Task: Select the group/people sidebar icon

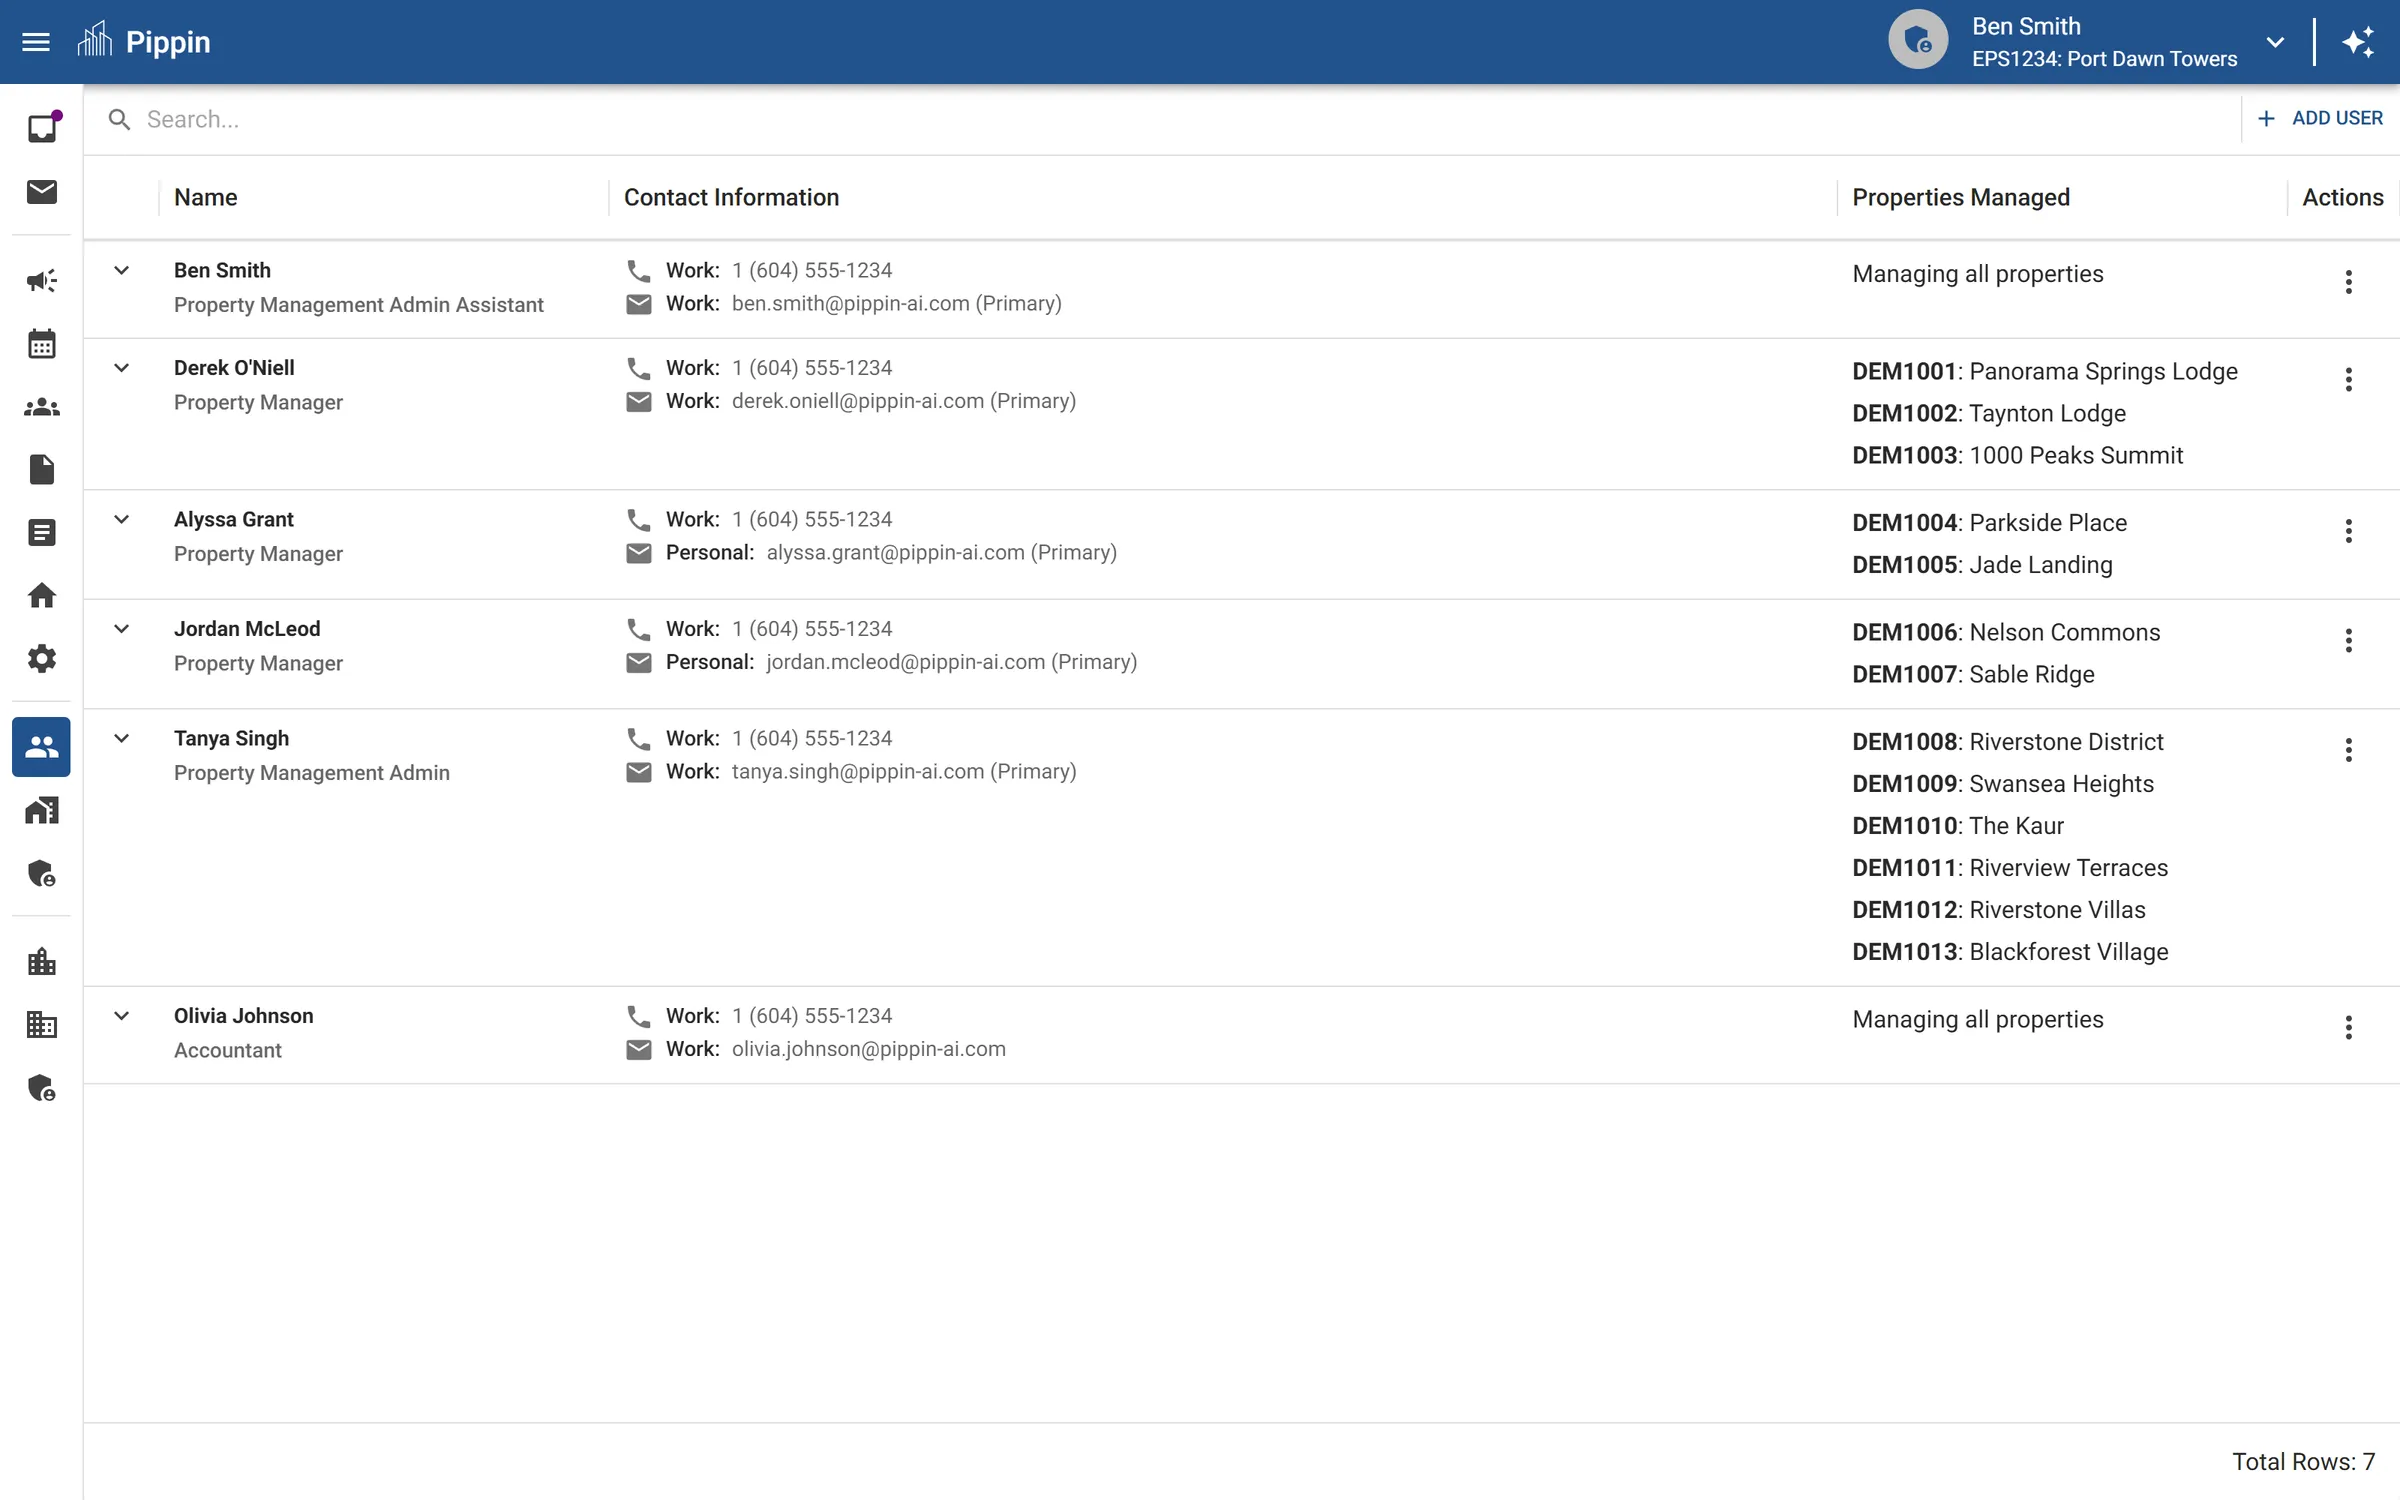Action: [41, 407]
